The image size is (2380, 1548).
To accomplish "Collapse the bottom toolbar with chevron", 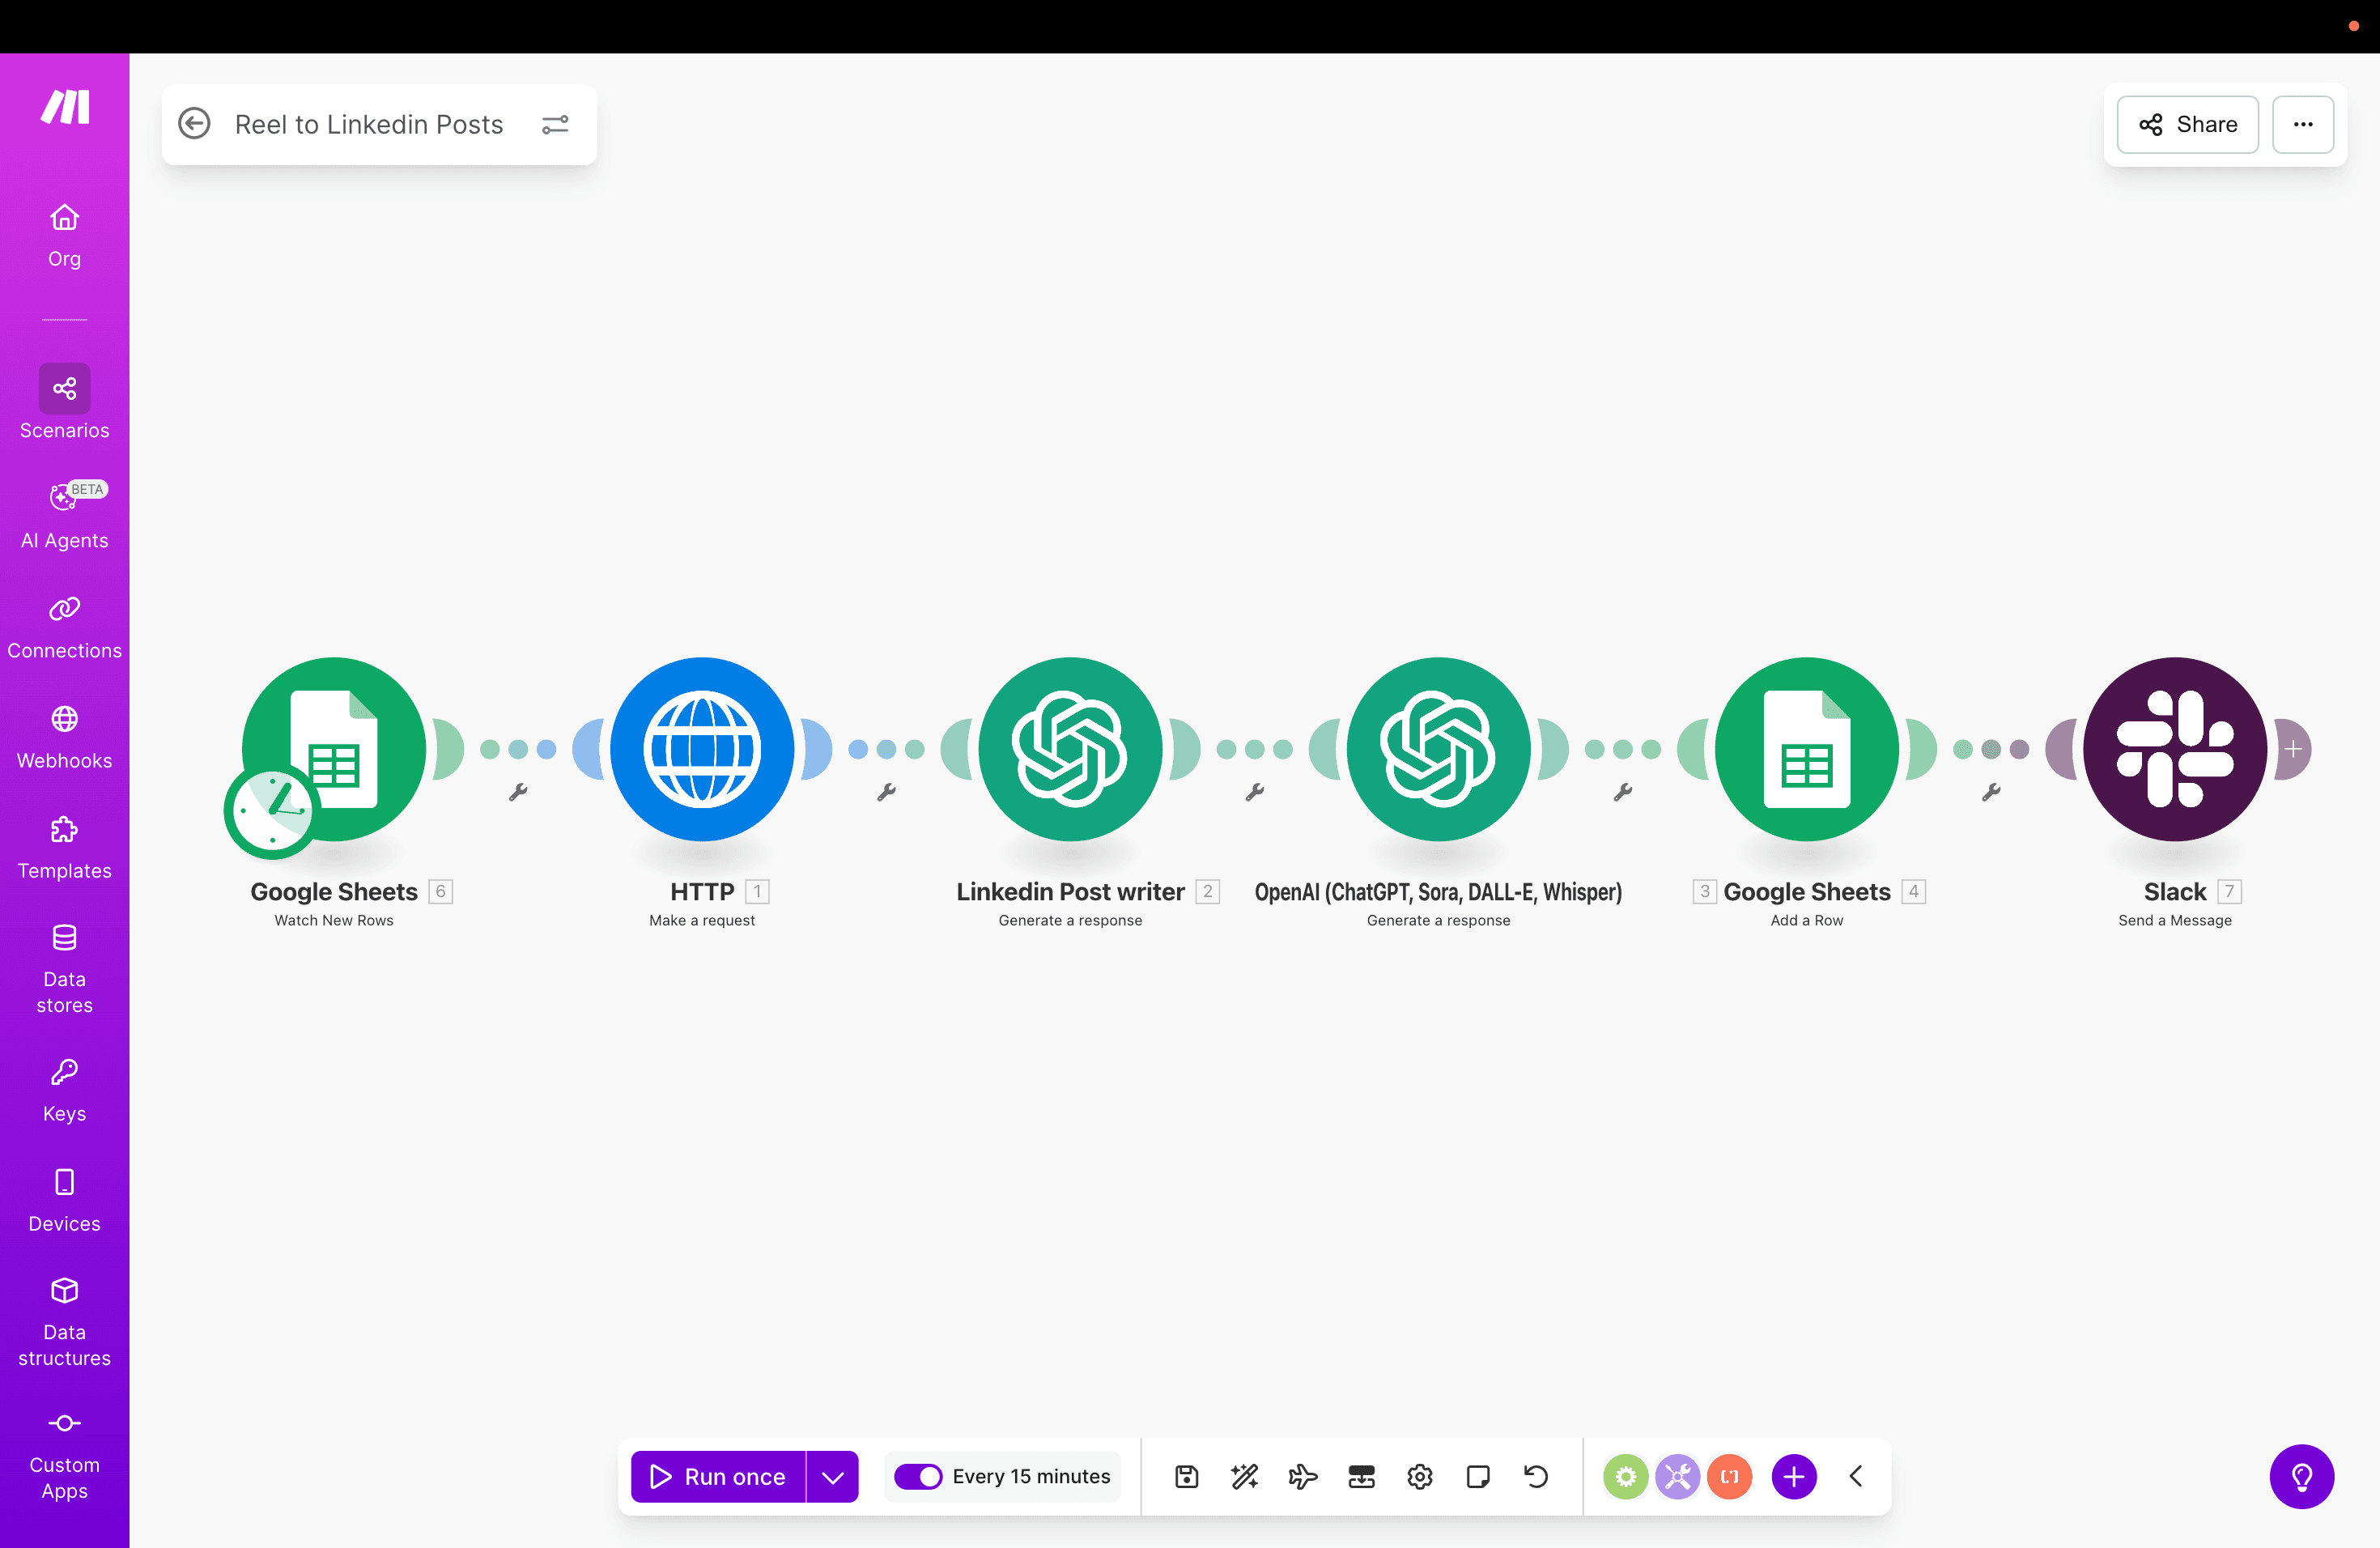I will [x=1856, y=1476].
